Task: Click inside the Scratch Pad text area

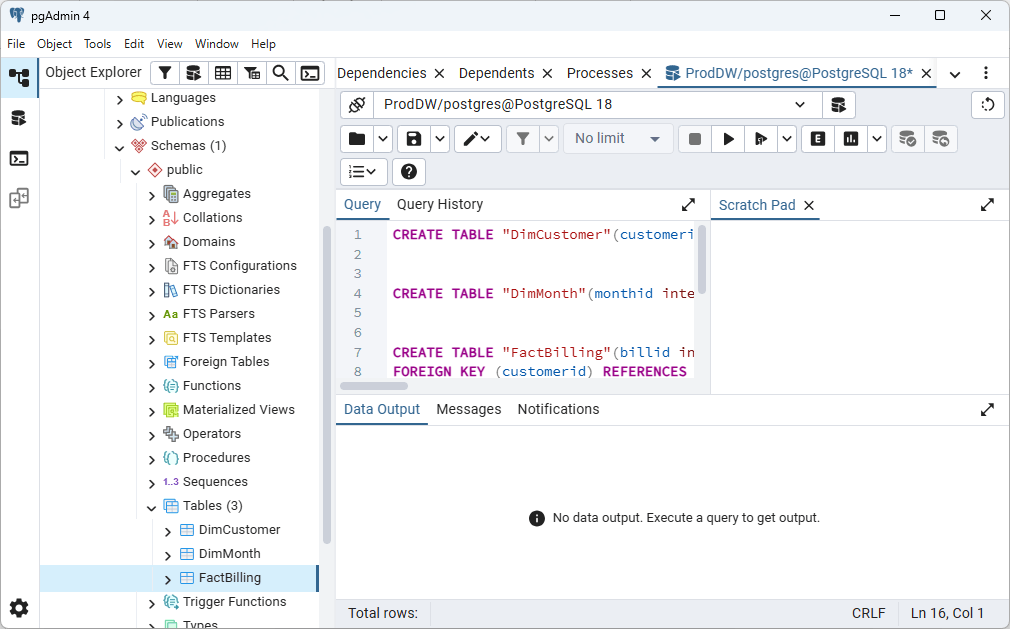Action: pos(860,307)
